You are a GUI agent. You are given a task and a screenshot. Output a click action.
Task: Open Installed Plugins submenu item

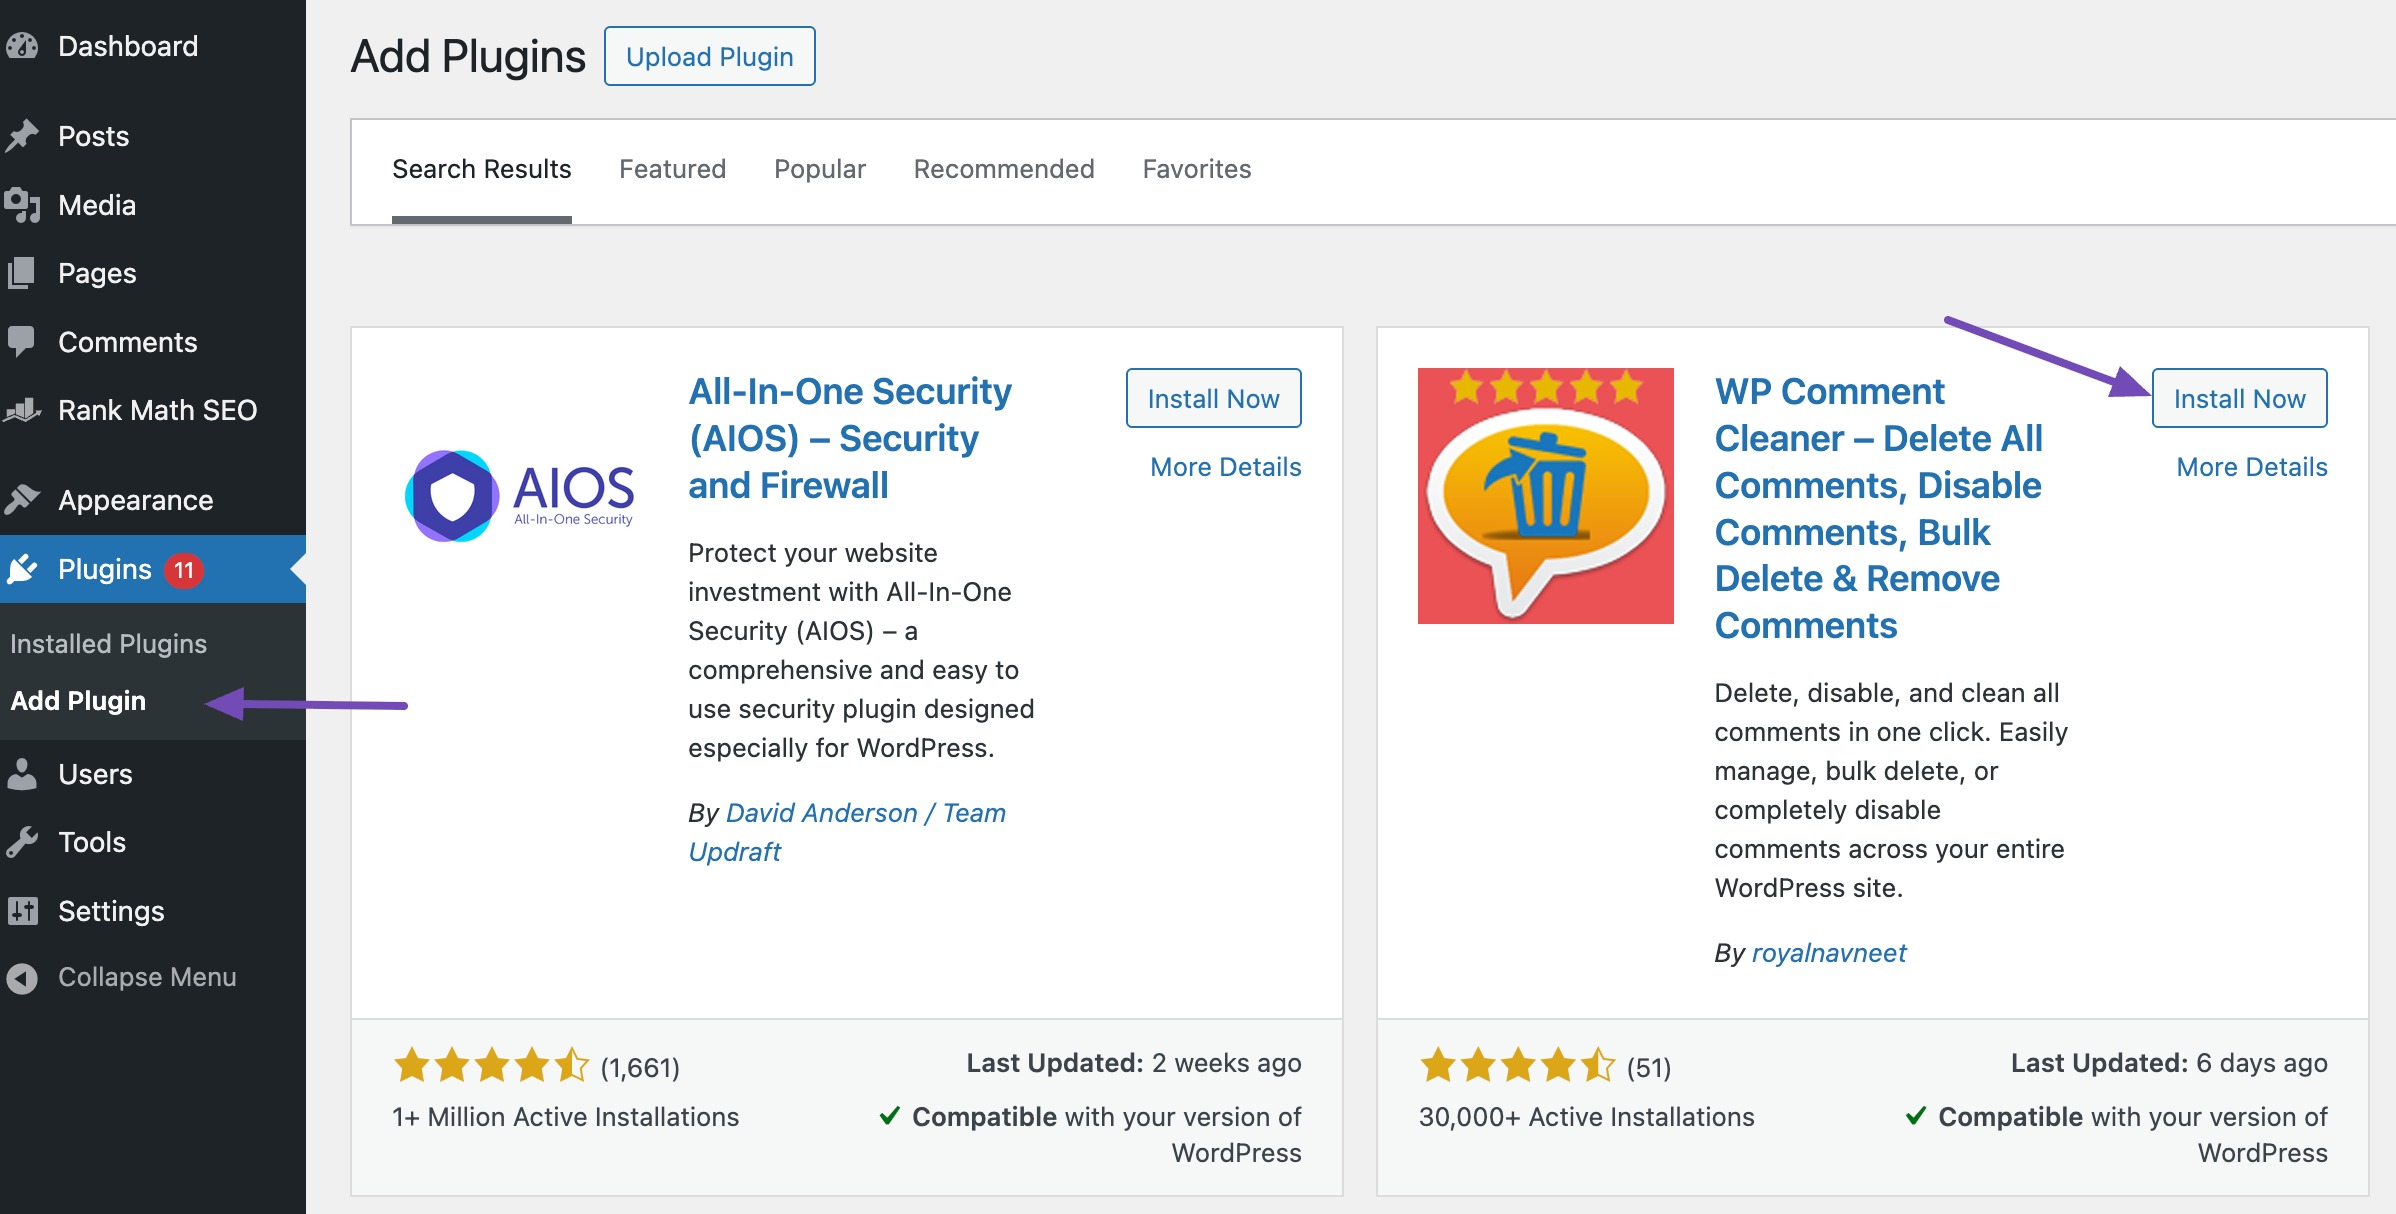[x=108, y=644]
